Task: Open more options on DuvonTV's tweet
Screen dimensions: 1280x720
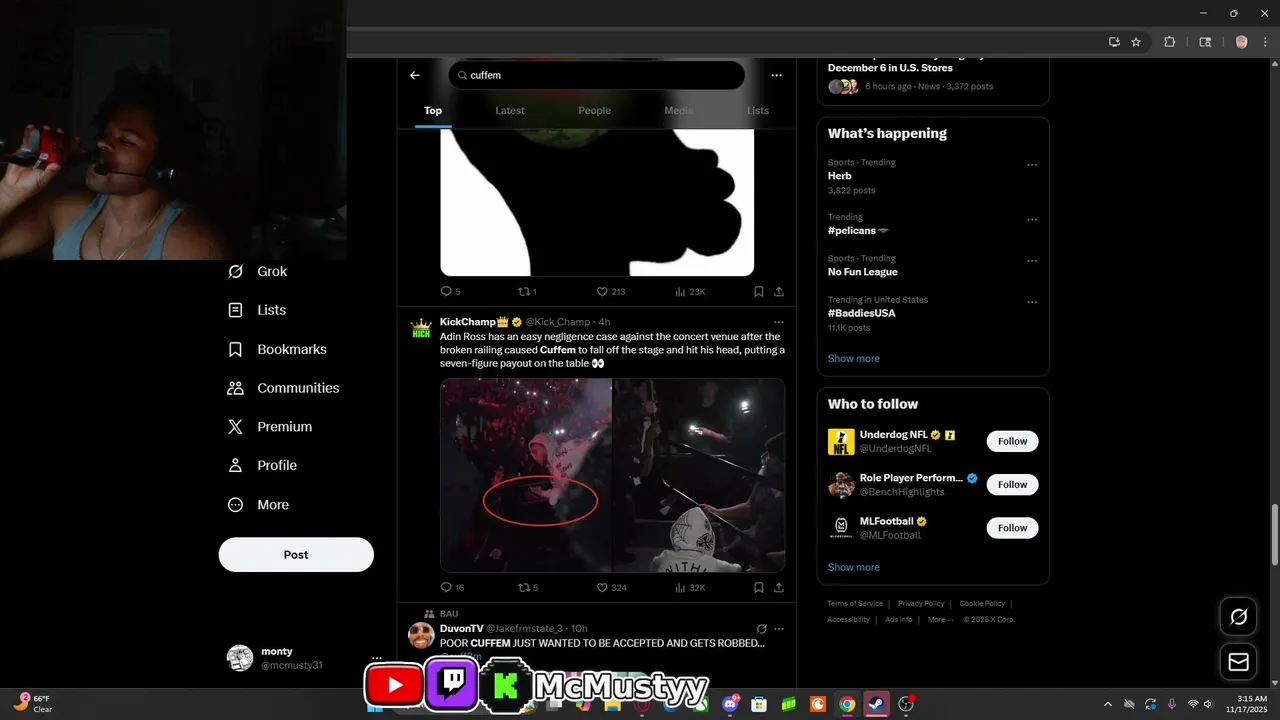Action: pos(779,629)
